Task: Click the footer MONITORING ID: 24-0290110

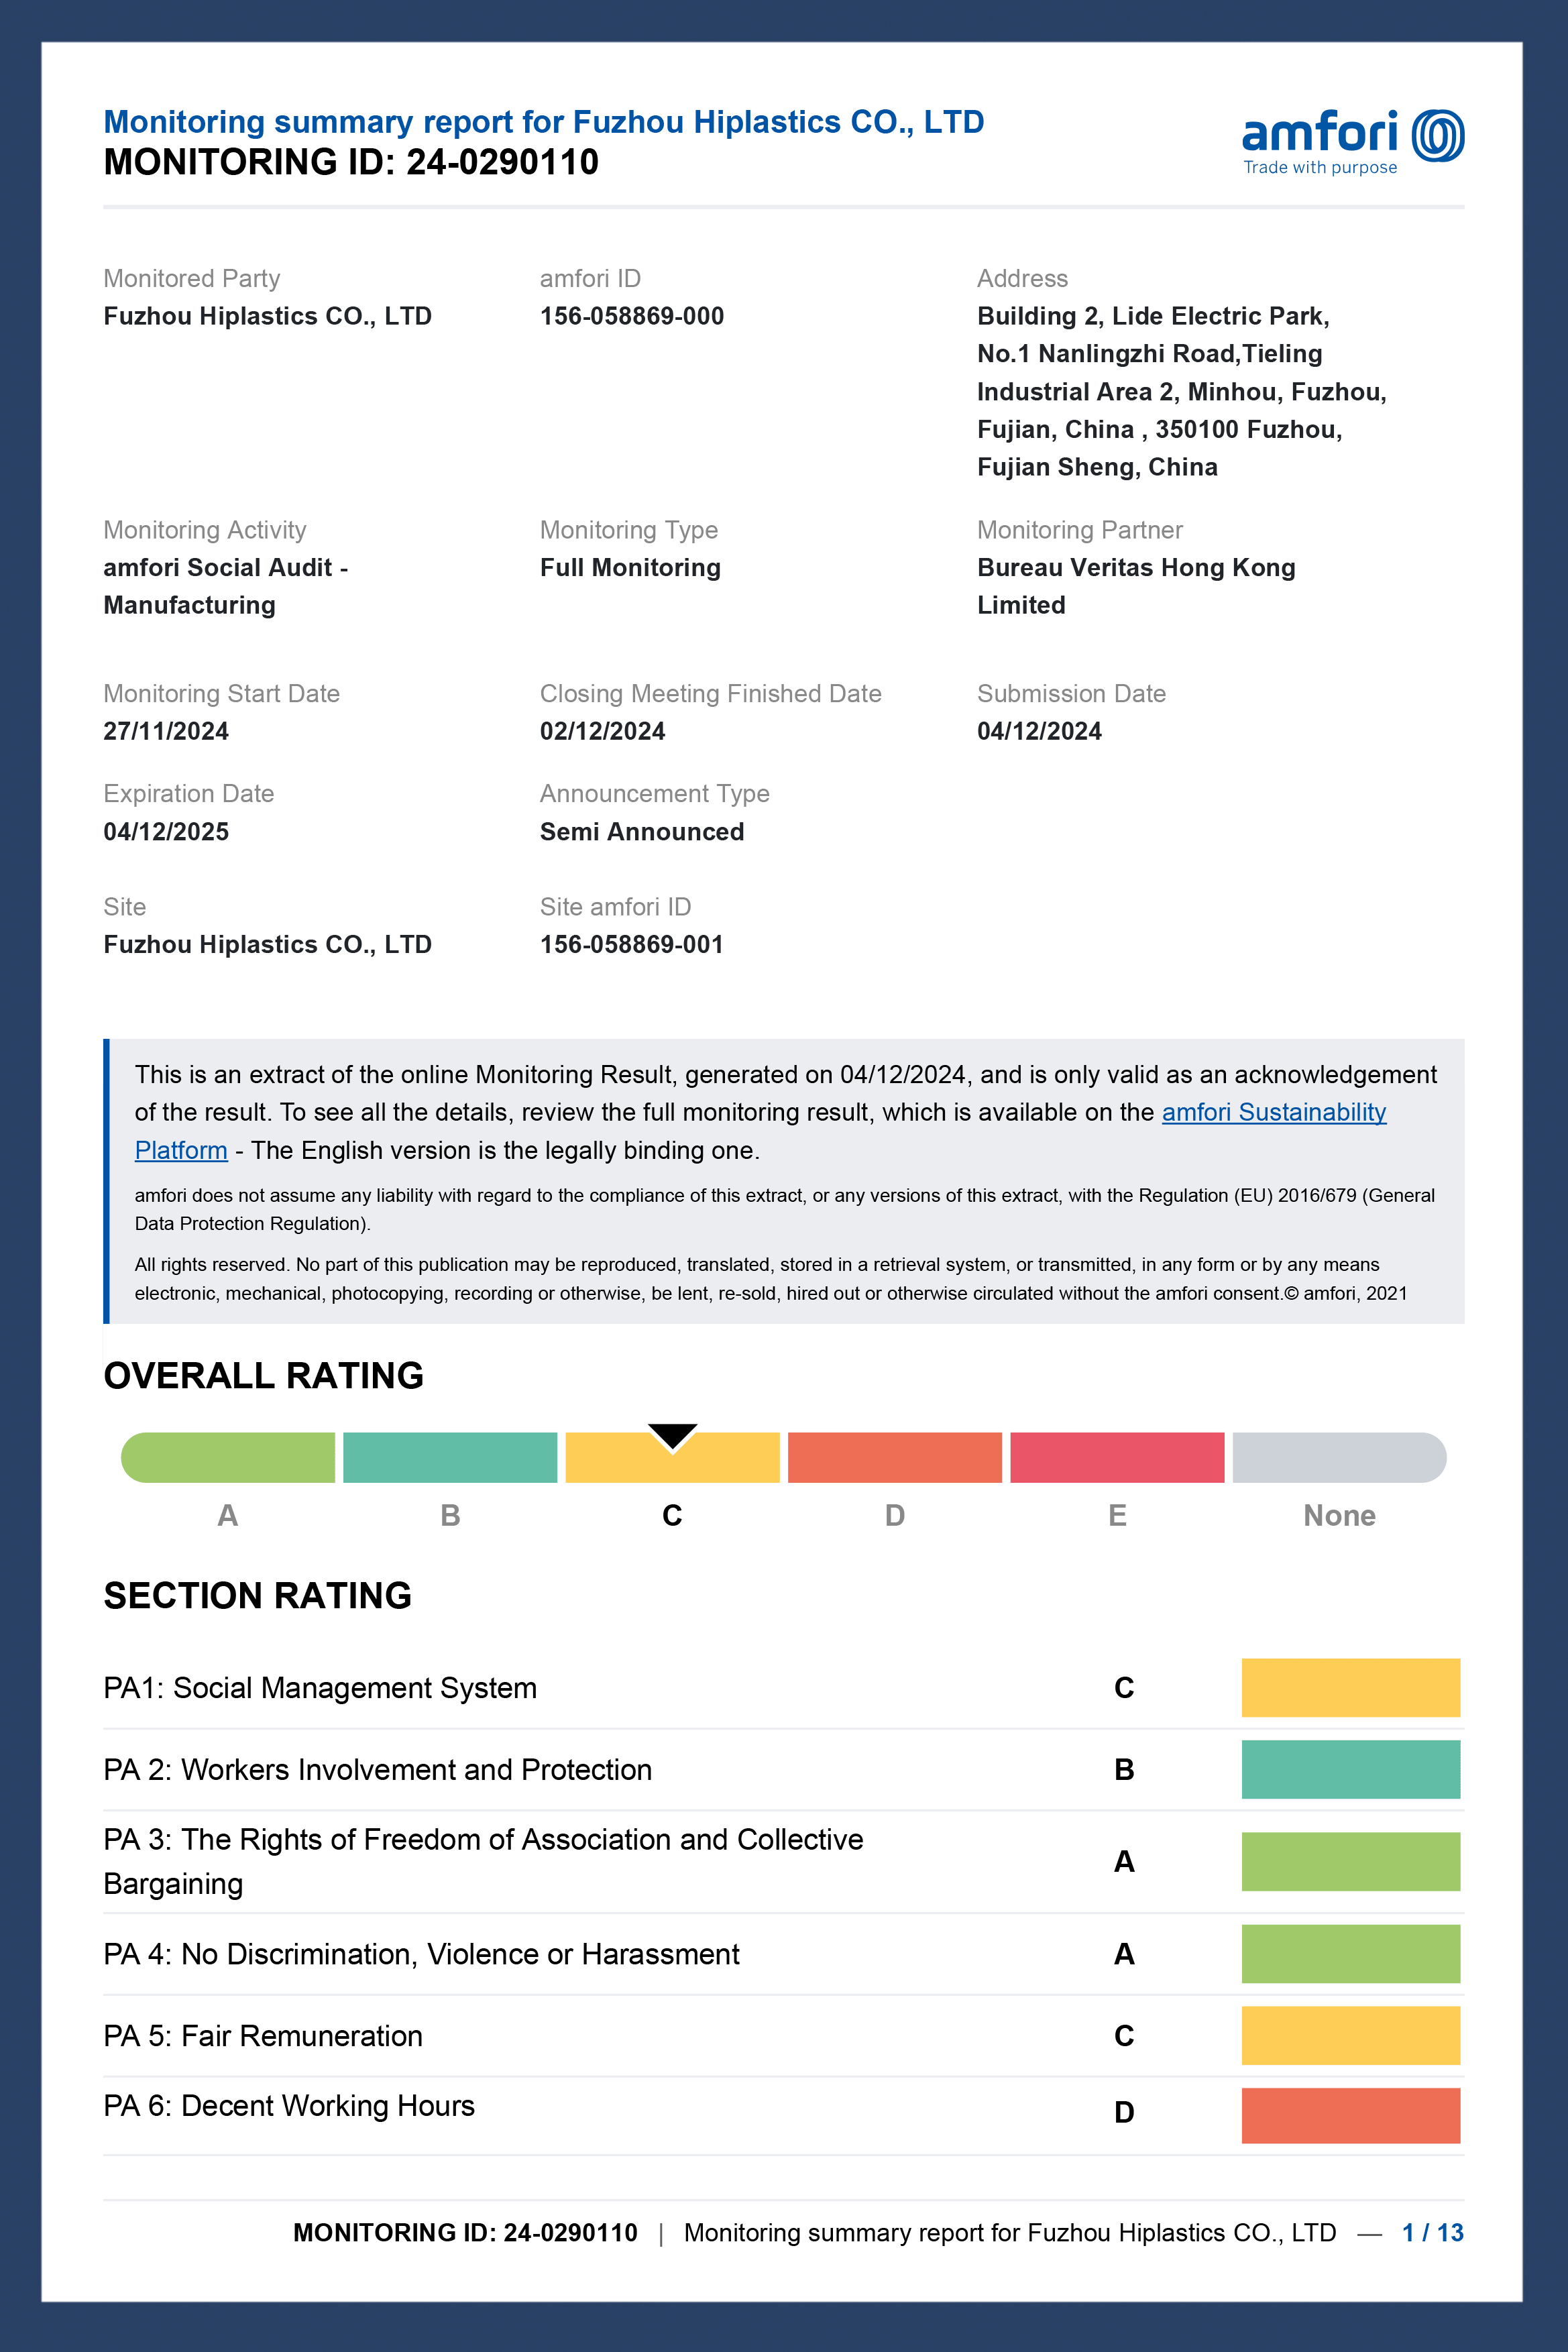Action: 465,2232
